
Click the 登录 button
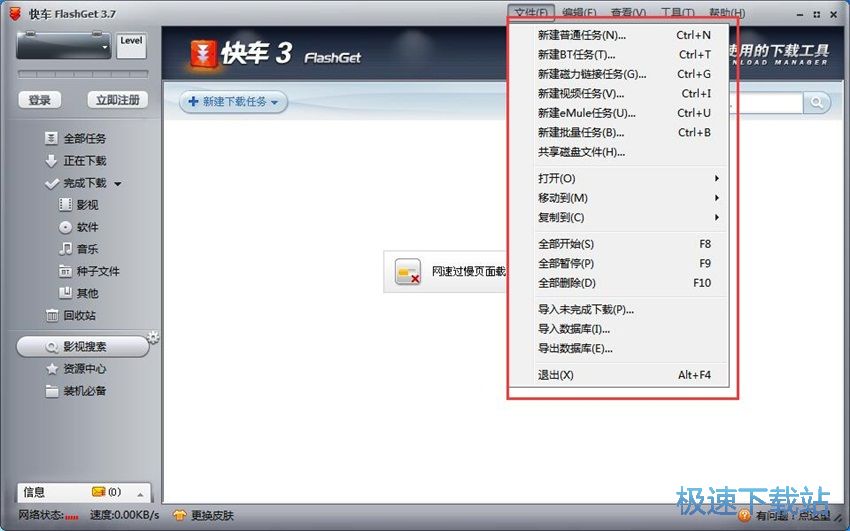[40, 100]
